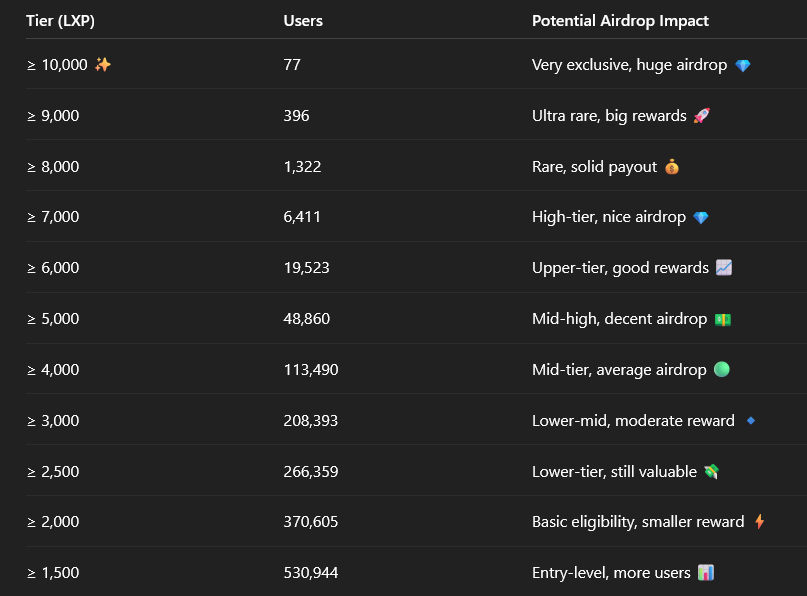Image resolution: width=807 pixels, height=596 pixels.
Task: Click the ≥ 5,000 tier cell
Action: click(53, 319)
